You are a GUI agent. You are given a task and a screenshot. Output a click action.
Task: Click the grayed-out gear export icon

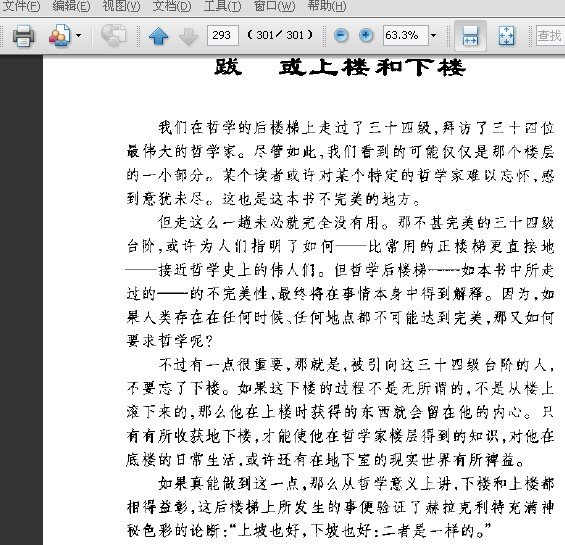tap(114, 35)
